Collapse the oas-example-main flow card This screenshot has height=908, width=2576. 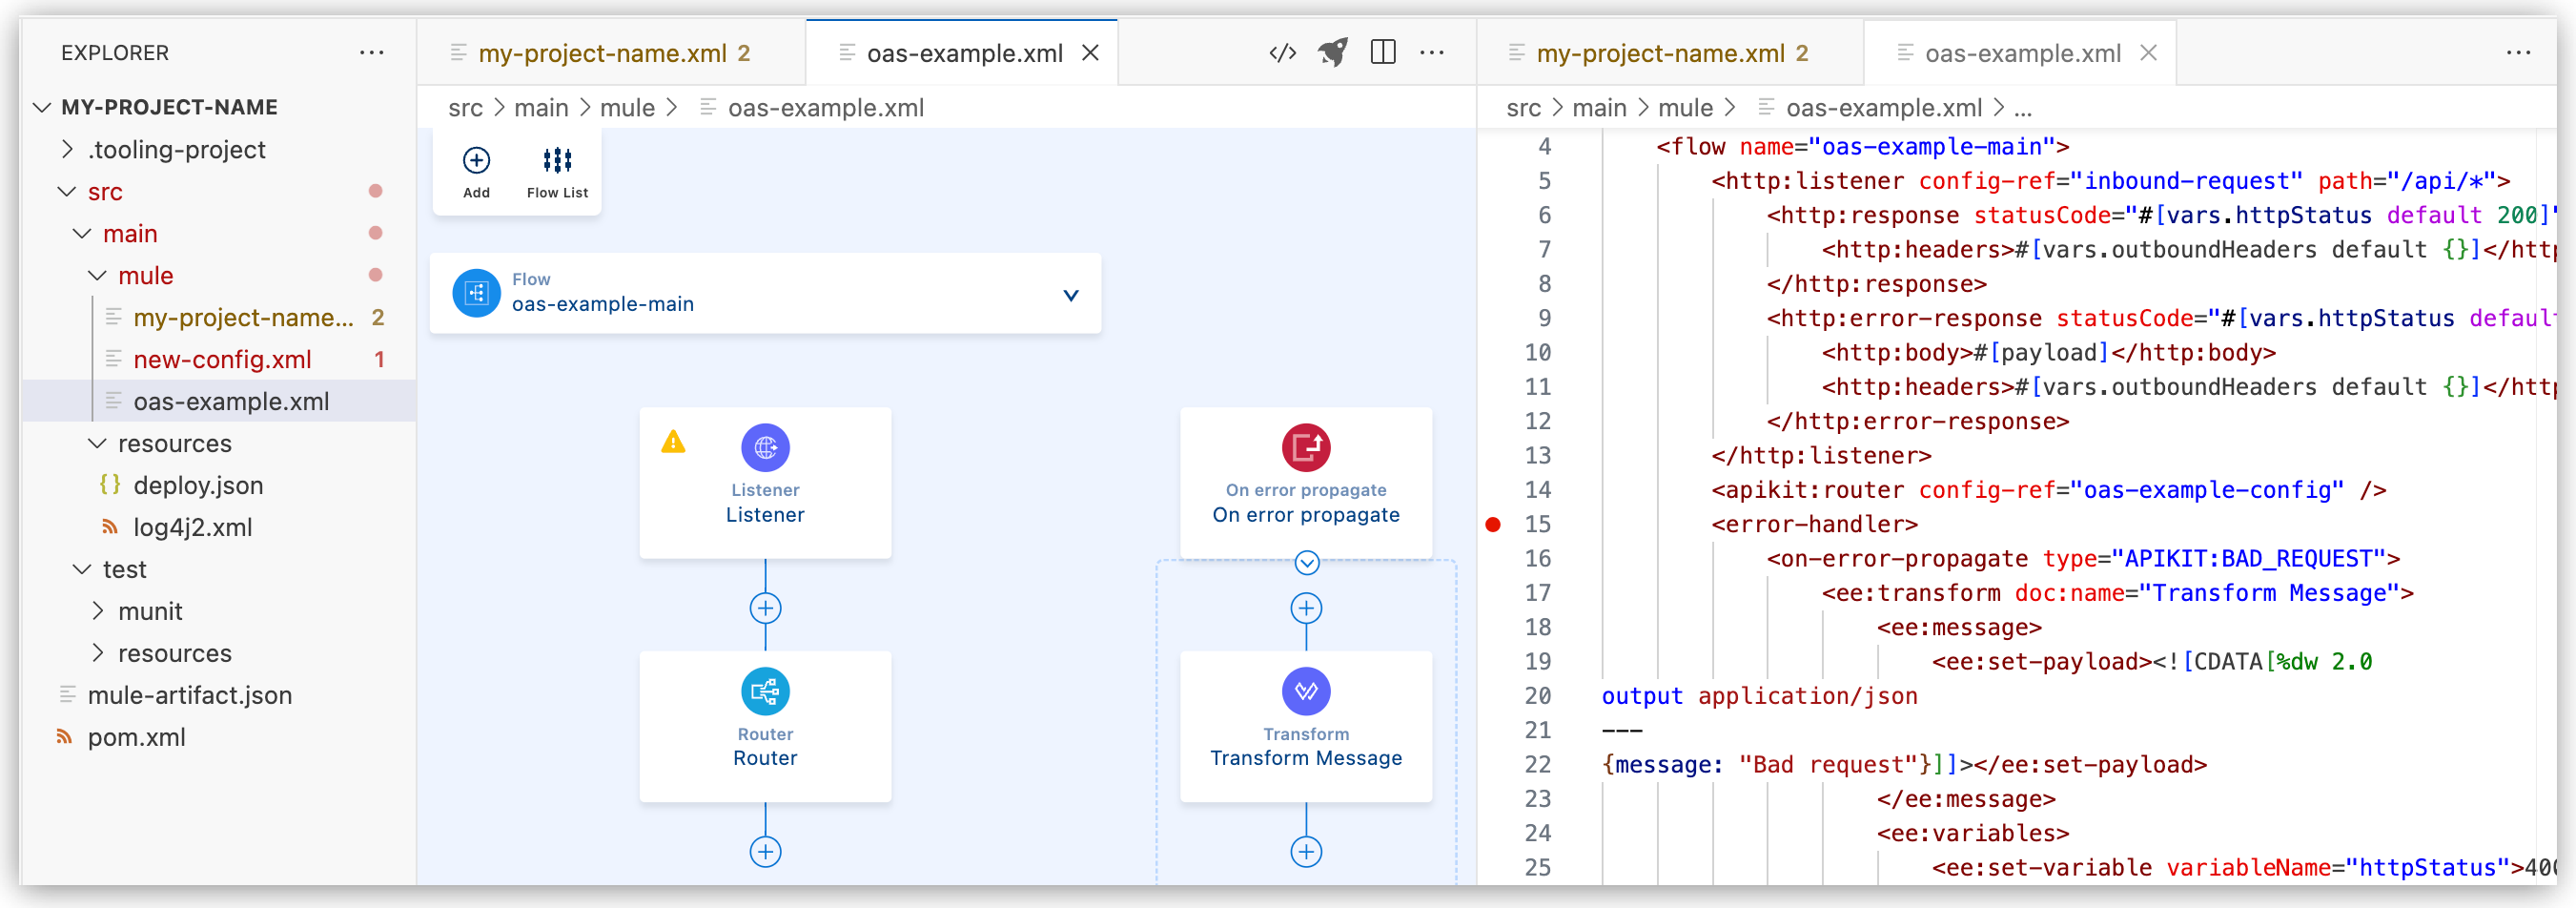1070,295
